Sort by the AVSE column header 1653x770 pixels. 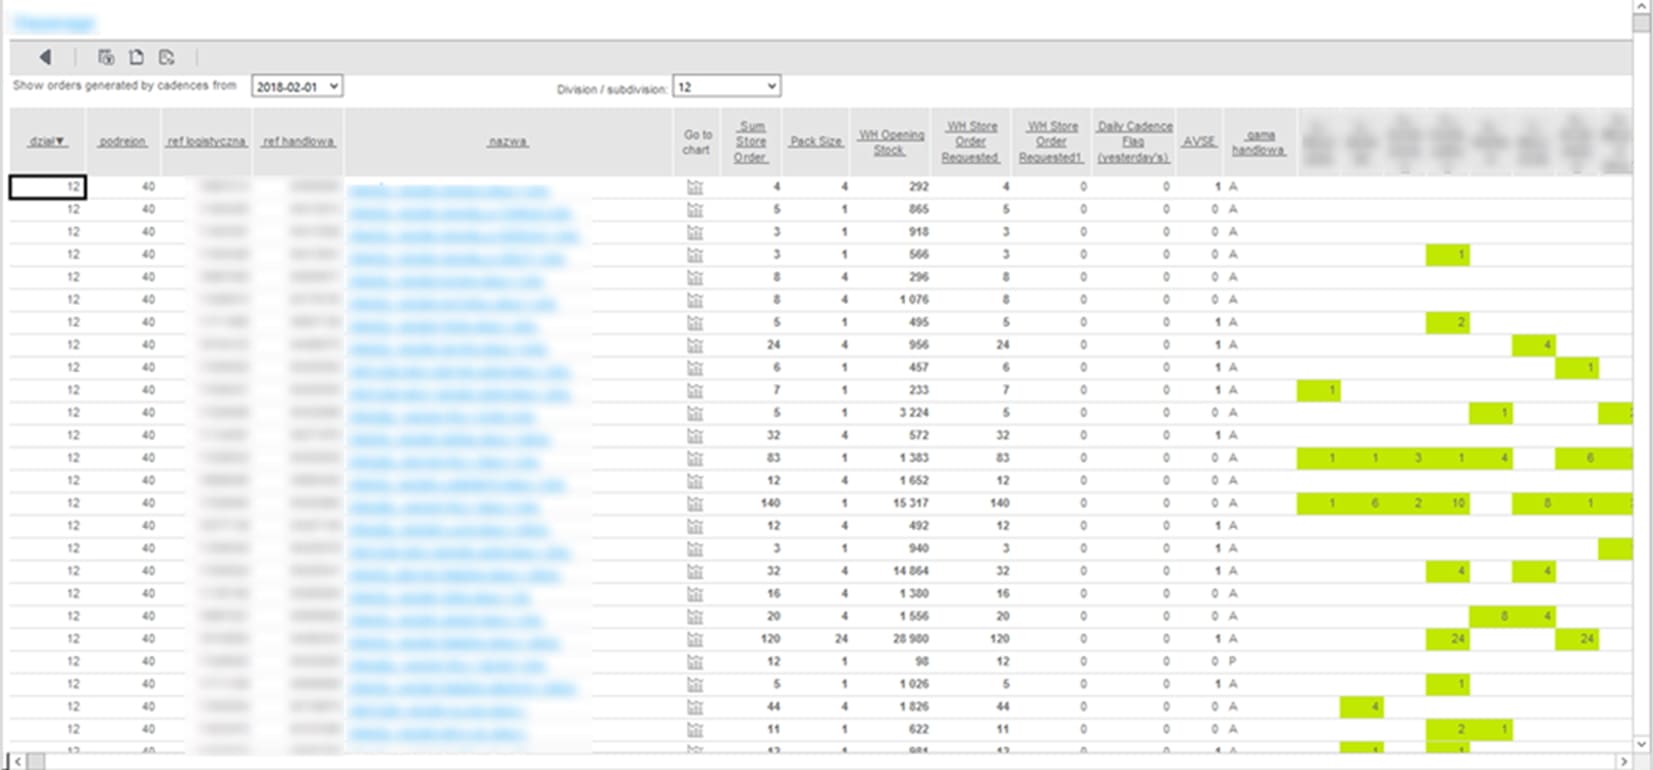[x=1199, y=142]
